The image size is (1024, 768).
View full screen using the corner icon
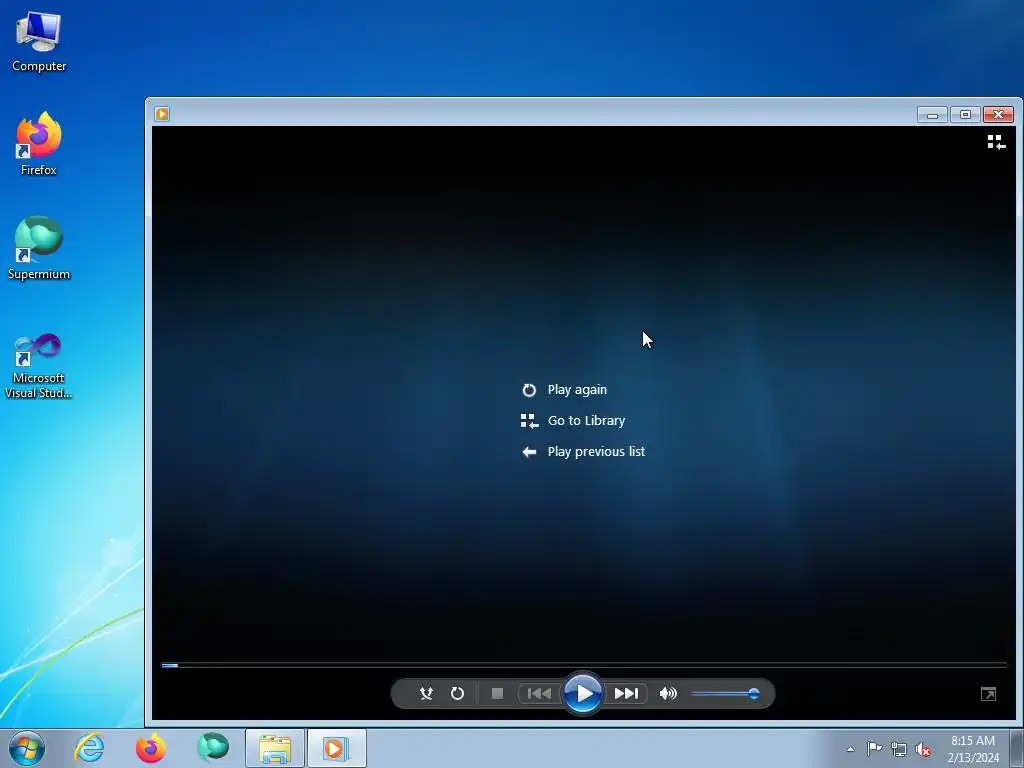coord(988,694)
